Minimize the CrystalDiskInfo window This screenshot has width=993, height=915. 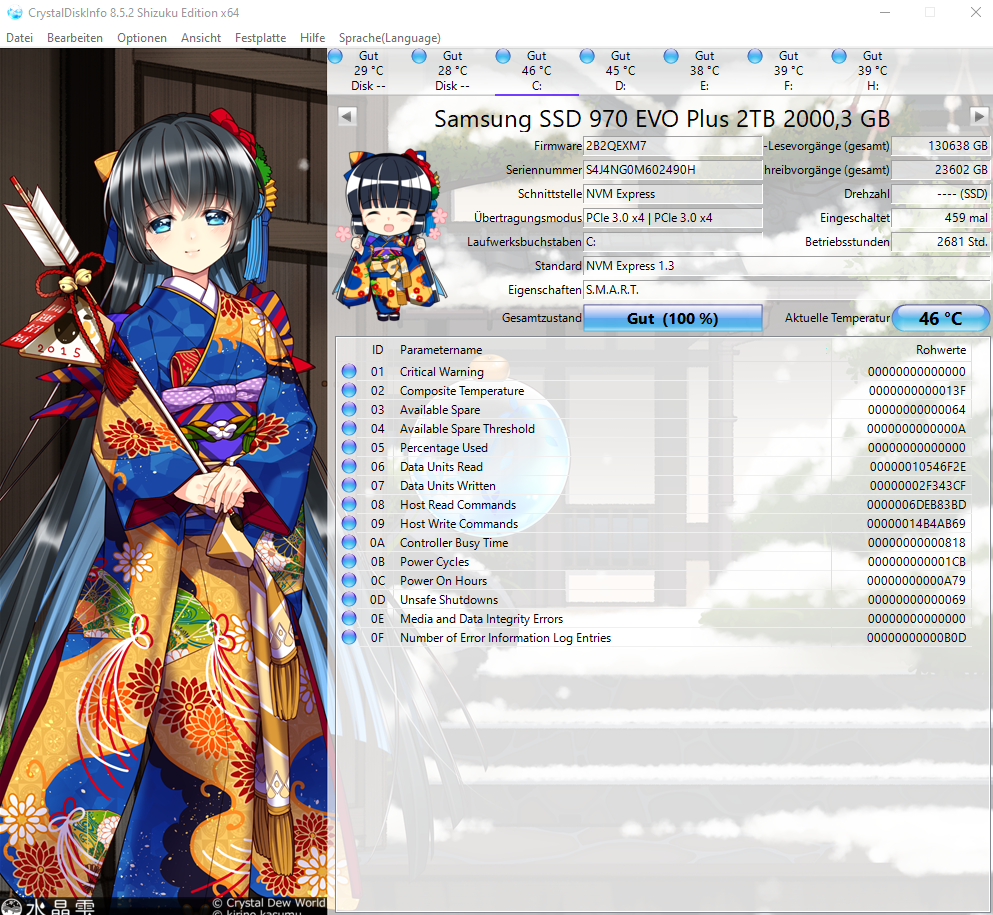(x=885, y=12)
